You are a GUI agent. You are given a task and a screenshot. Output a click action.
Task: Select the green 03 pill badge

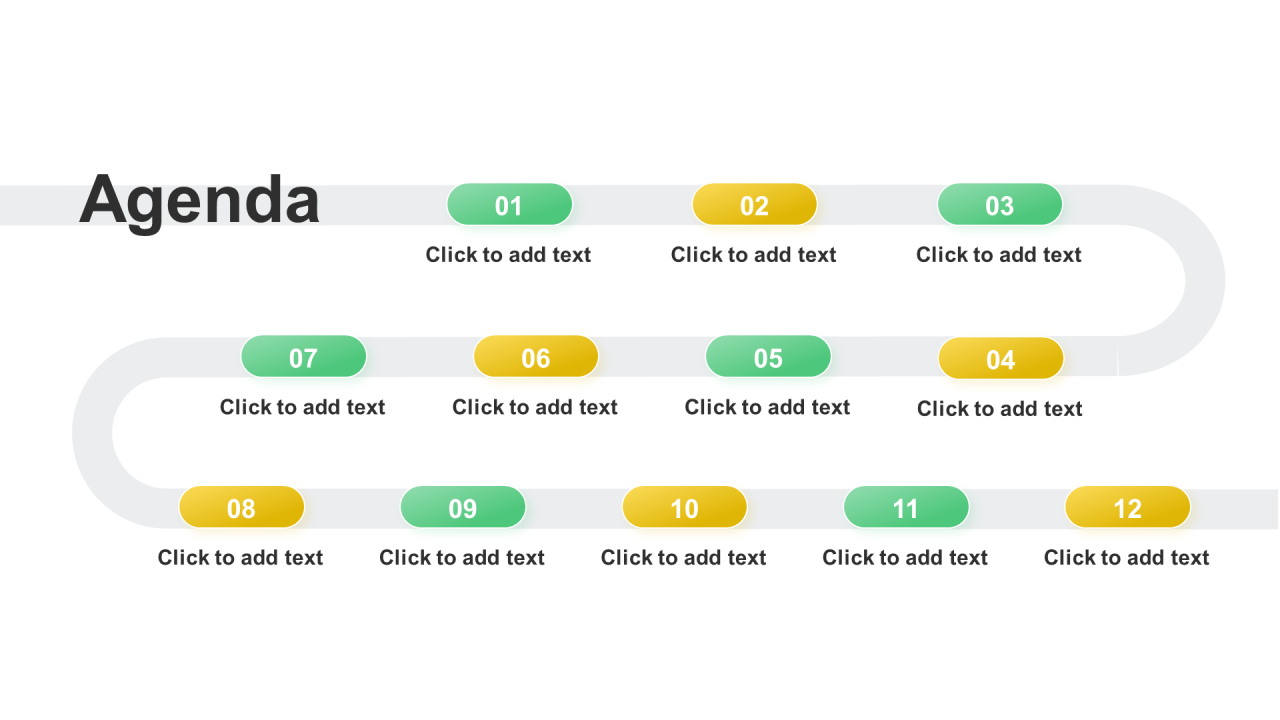click(1000, 205)
